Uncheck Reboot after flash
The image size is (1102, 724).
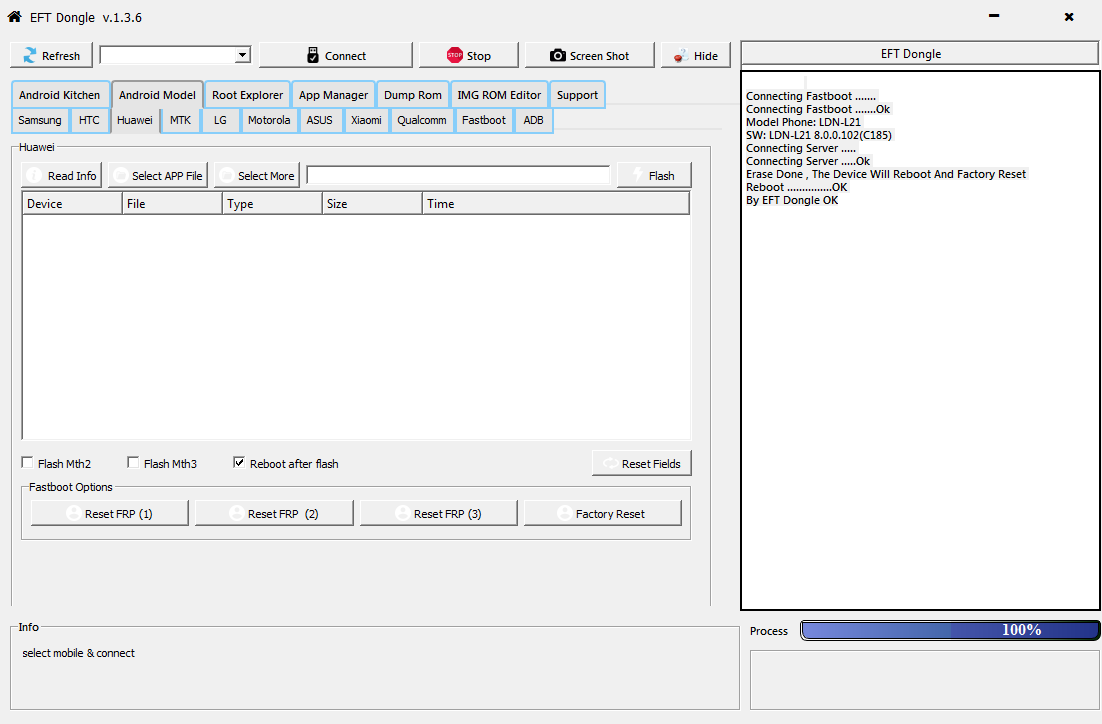click(239, 463)
